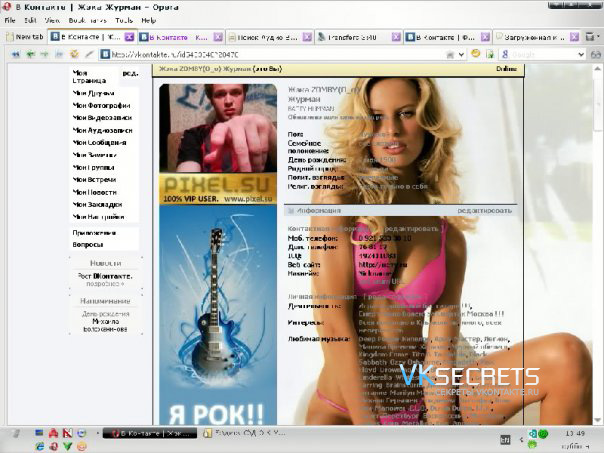The width and height of the screenshot is (604, 453).
Task: Click the profile photo of man pointing
Action: (218, 128)
